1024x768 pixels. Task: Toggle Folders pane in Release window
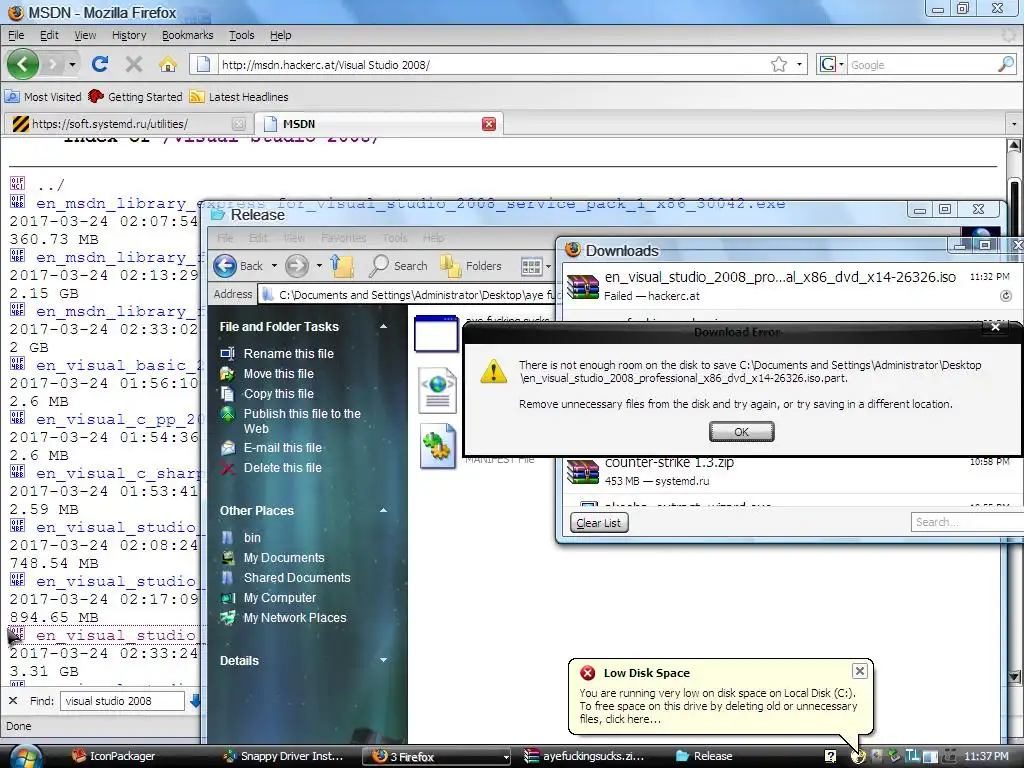point(471,266)
